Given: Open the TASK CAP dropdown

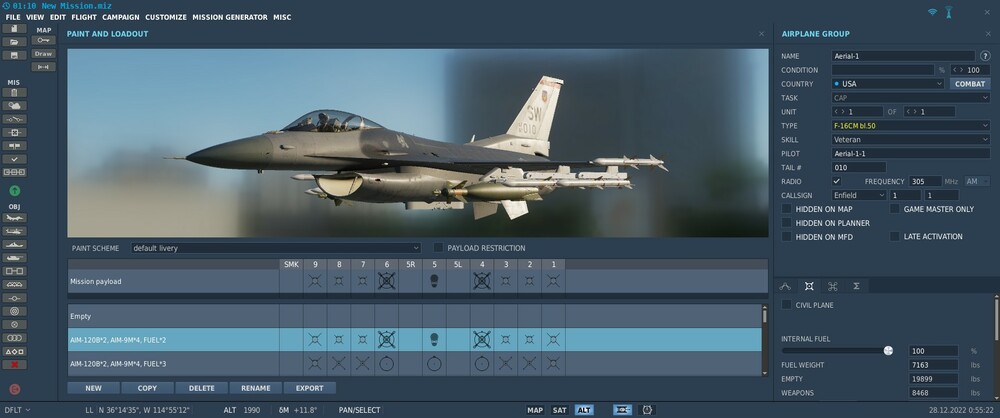Looking at the screenshot, I should (x=911, y=98).
